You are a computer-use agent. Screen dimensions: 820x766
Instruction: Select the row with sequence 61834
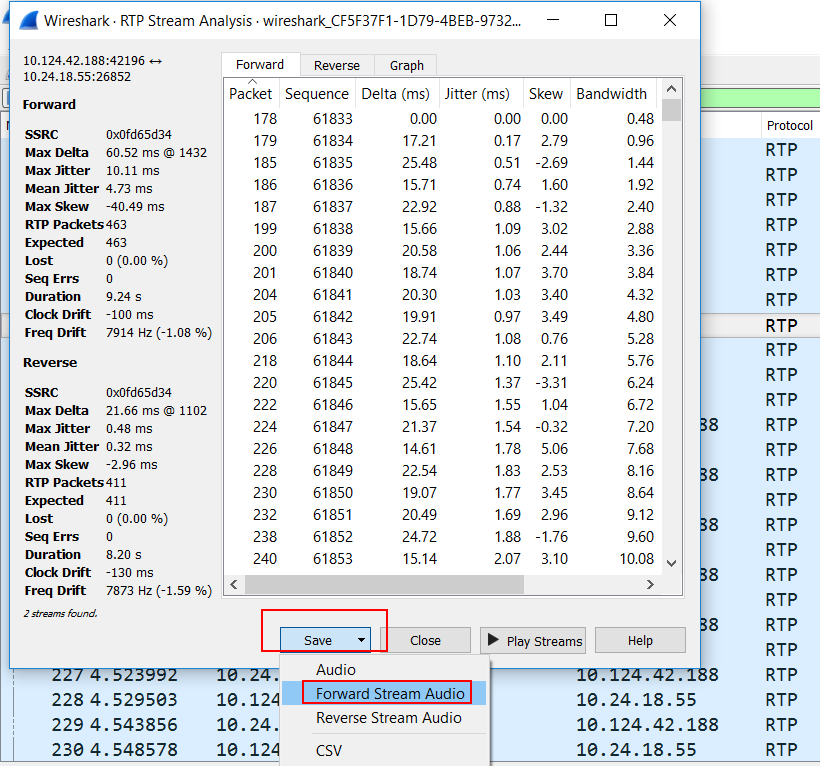click(442, 141)
